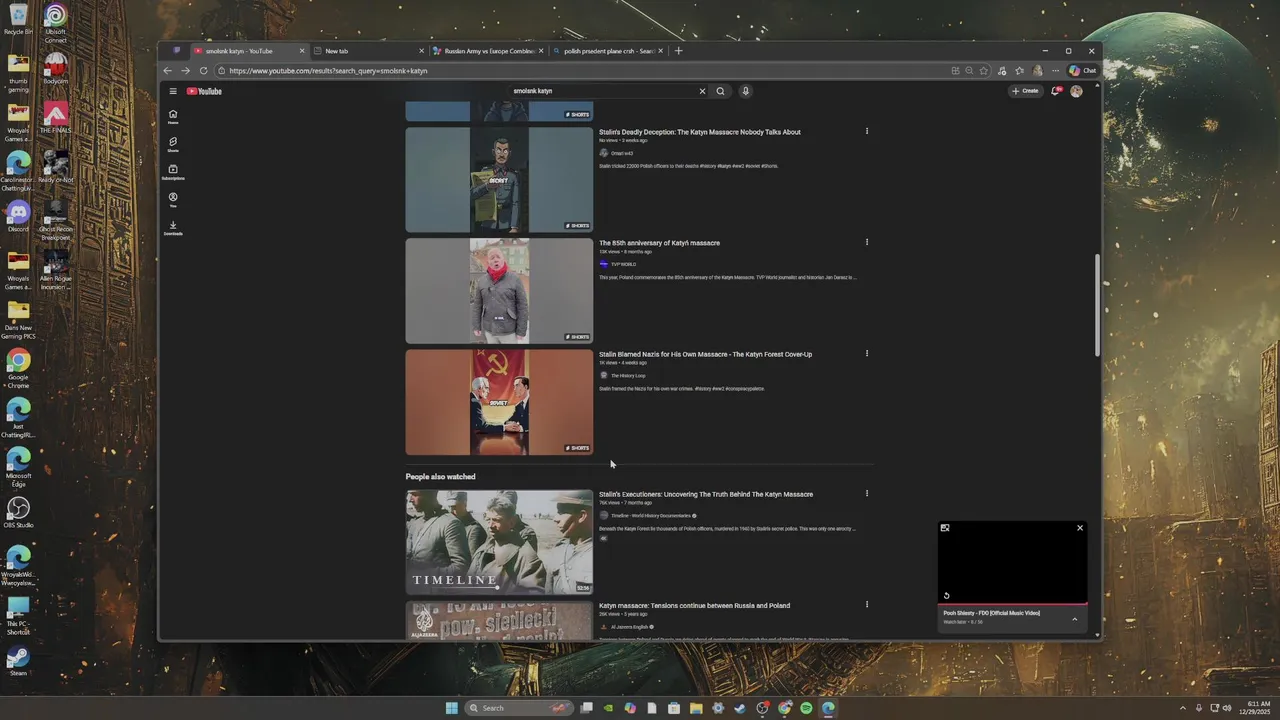Open File Explorer from the taskbar
This screenshot has height=720, width=1280.
696,708
